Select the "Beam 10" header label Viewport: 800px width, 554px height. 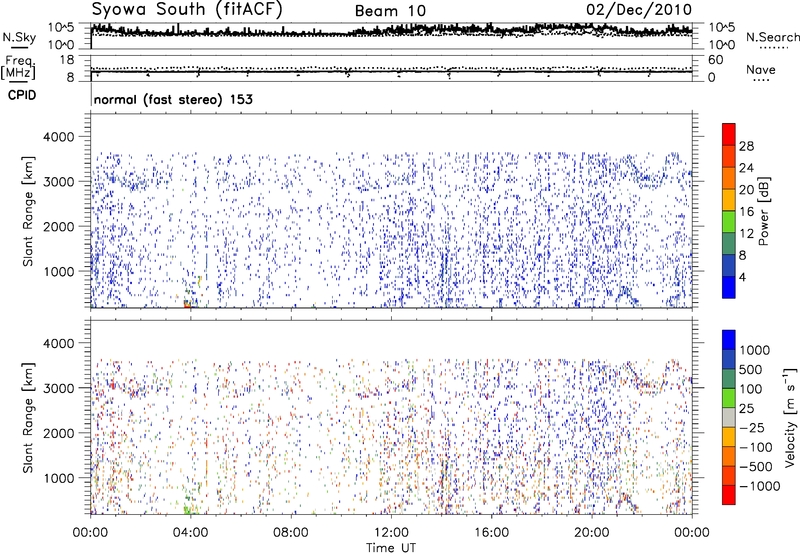coord(390,11)
